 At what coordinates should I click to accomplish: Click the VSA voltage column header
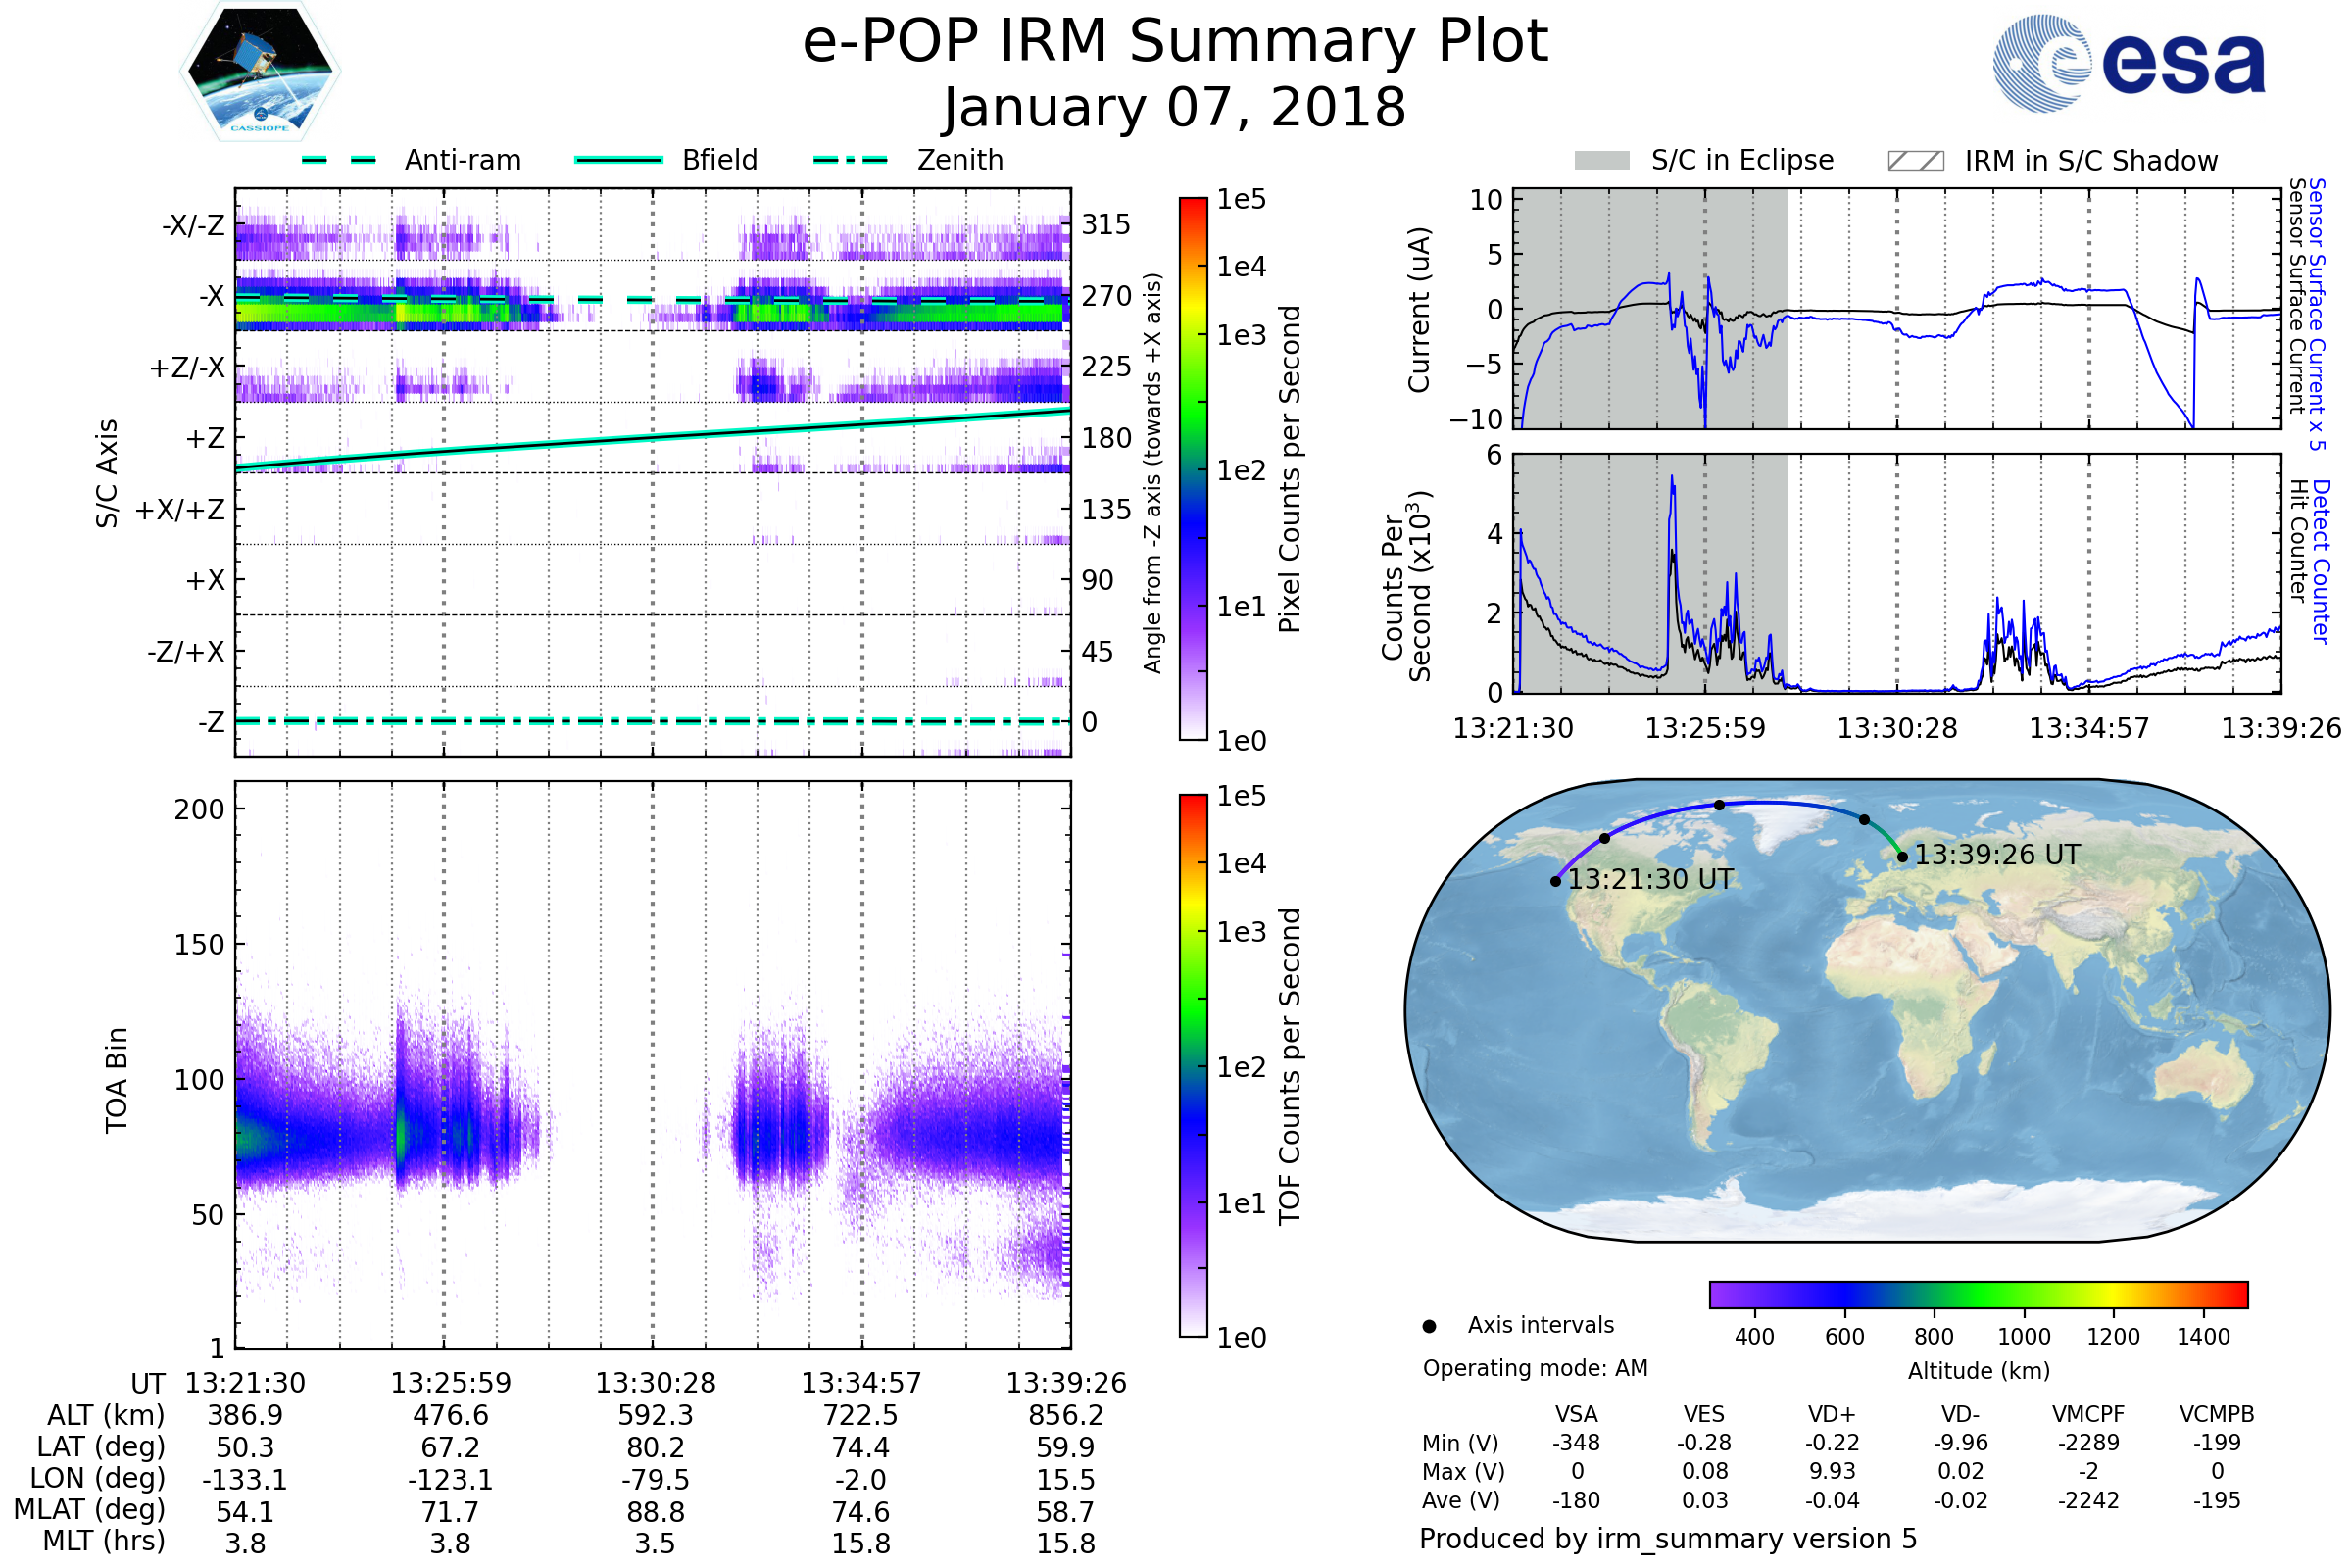coord(1576,1414)
